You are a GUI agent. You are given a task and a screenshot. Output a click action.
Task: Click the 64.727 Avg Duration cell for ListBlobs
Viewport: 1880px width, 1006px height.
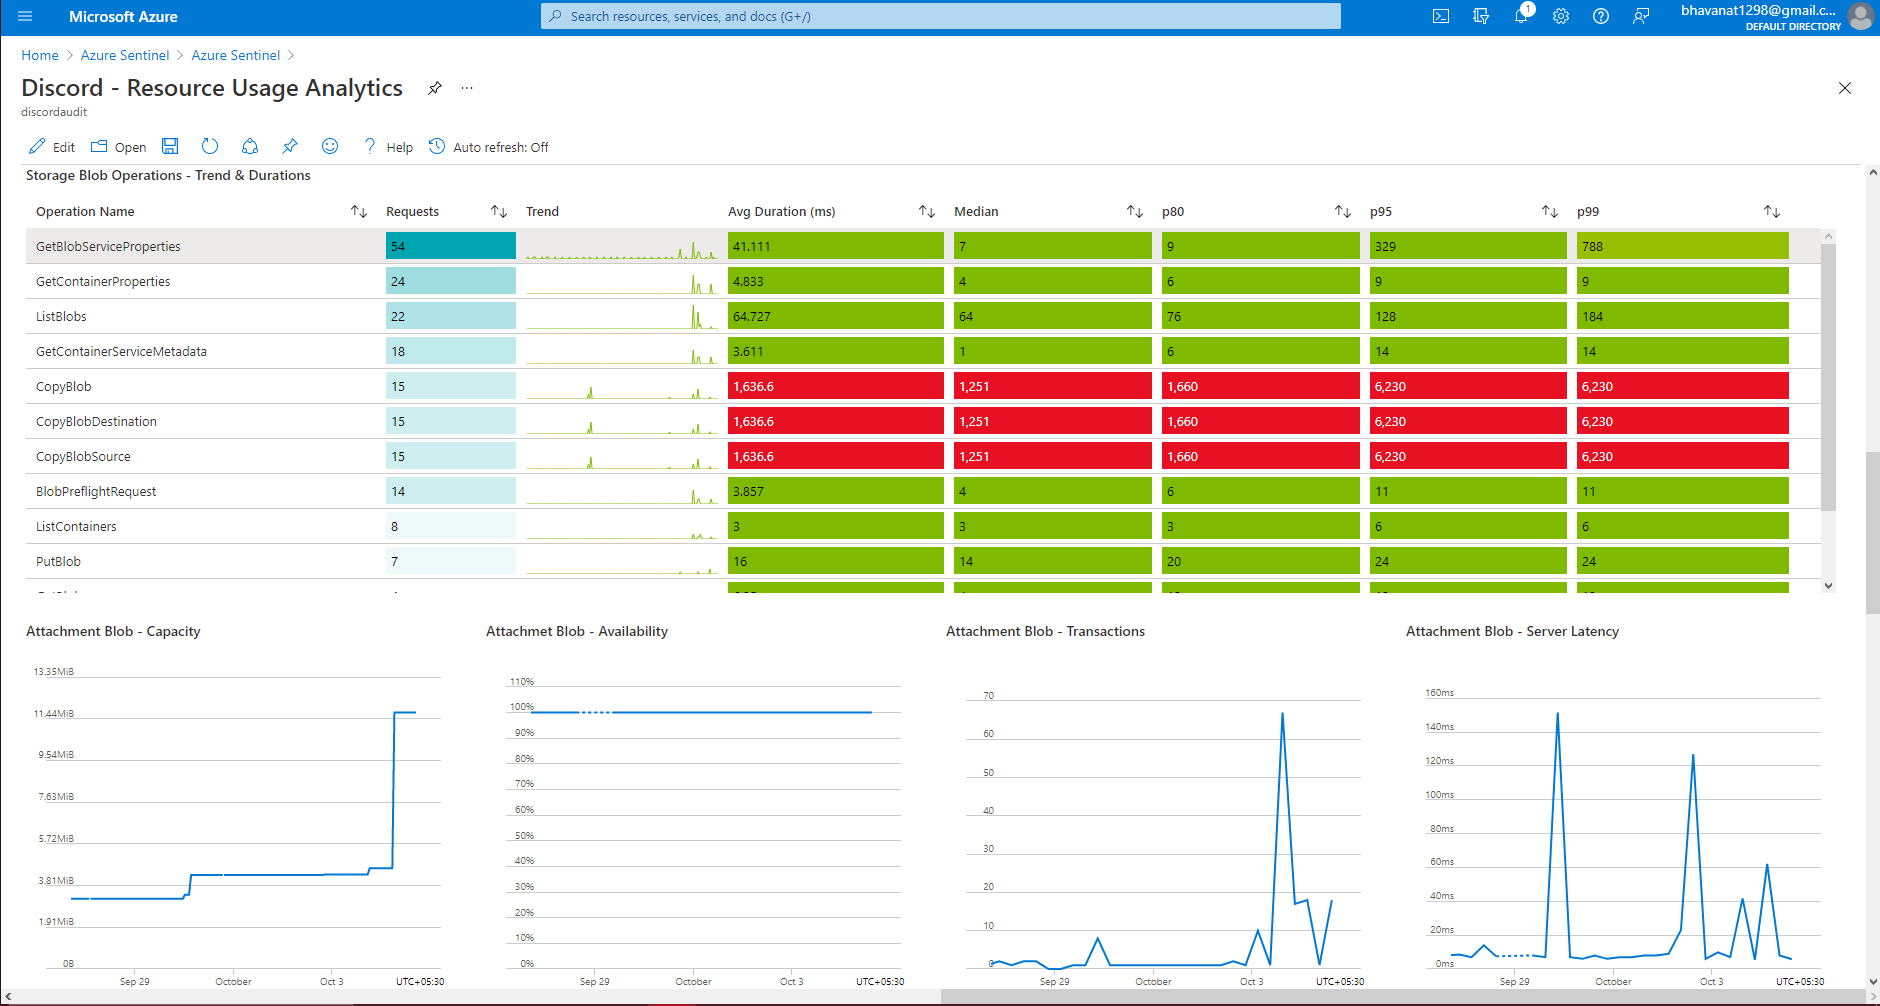(x=836, y=316)
